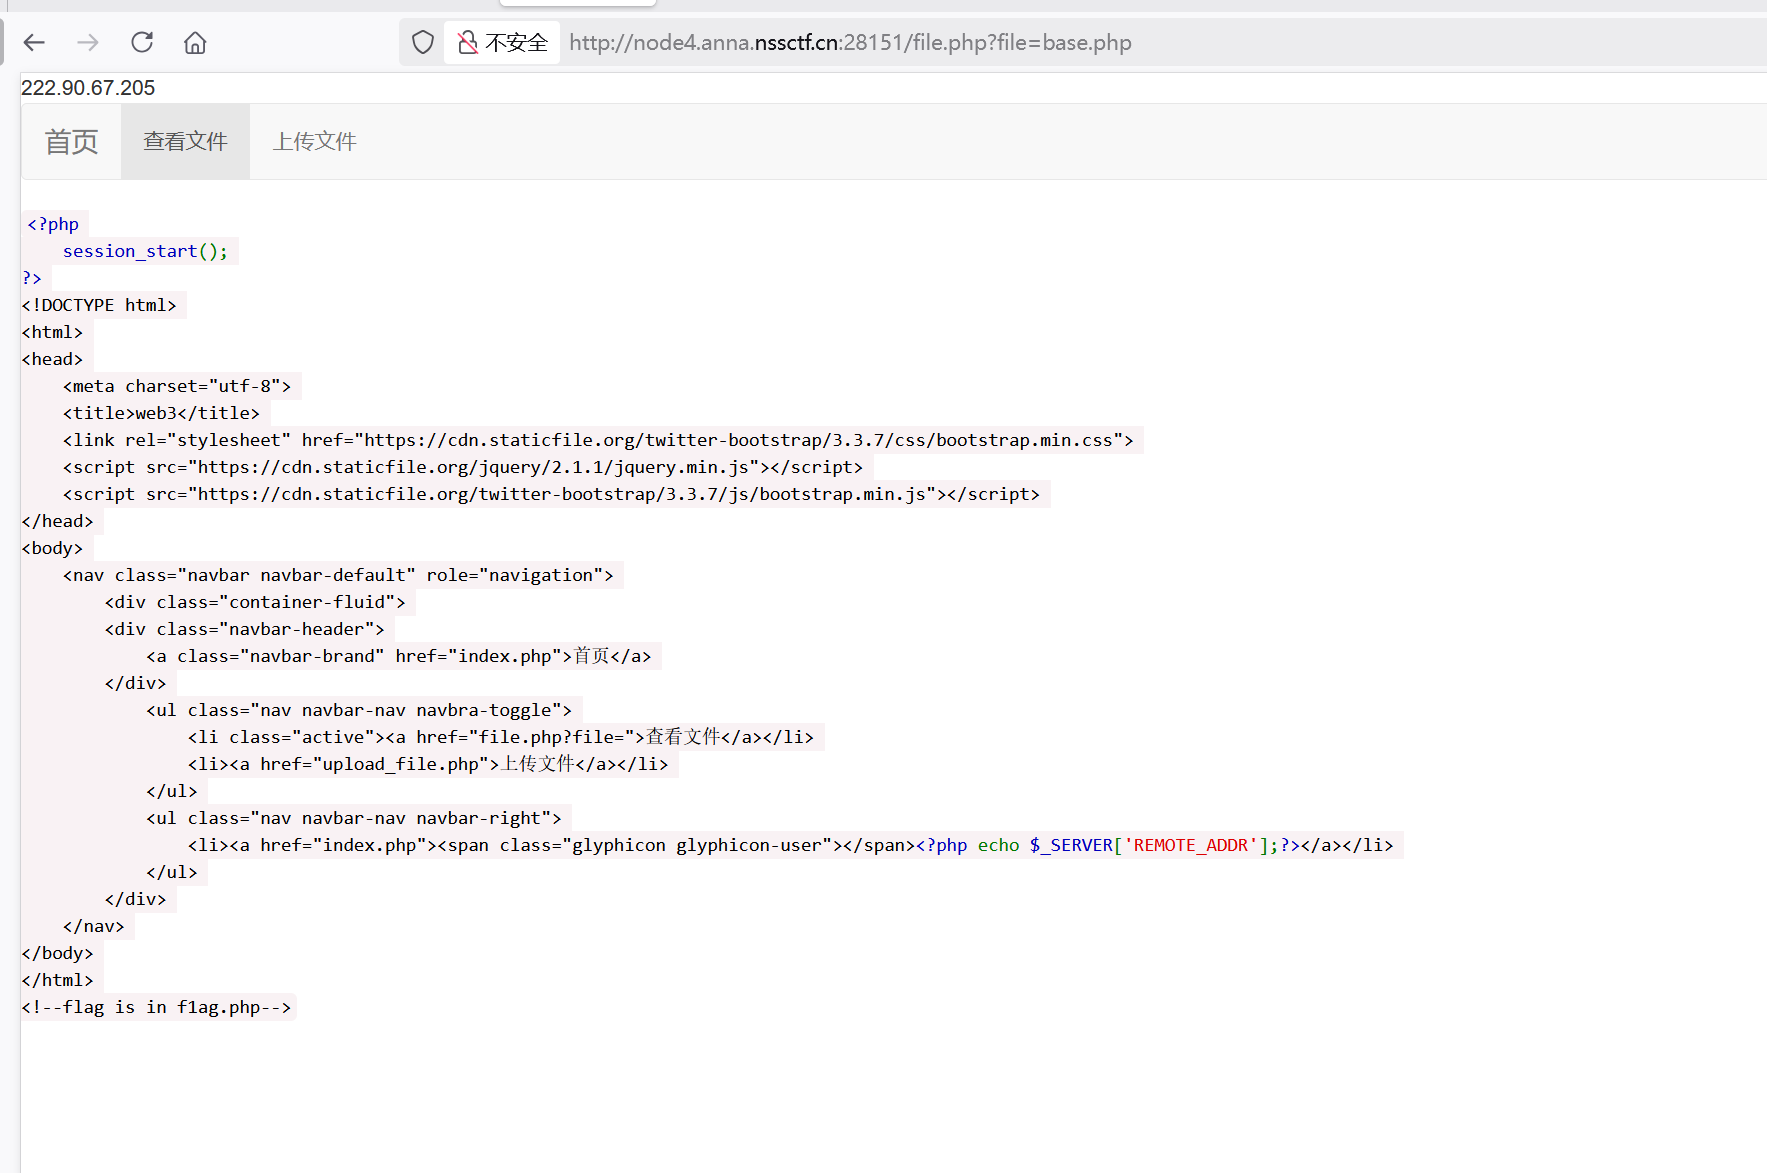Reload the current page
Screen dimensions: 1767x1173
(x=142, y=42)
